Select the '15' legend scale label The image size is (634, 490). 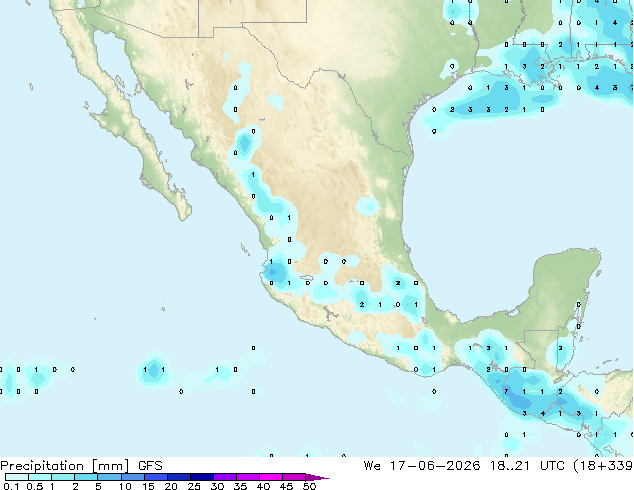[148, 486]
